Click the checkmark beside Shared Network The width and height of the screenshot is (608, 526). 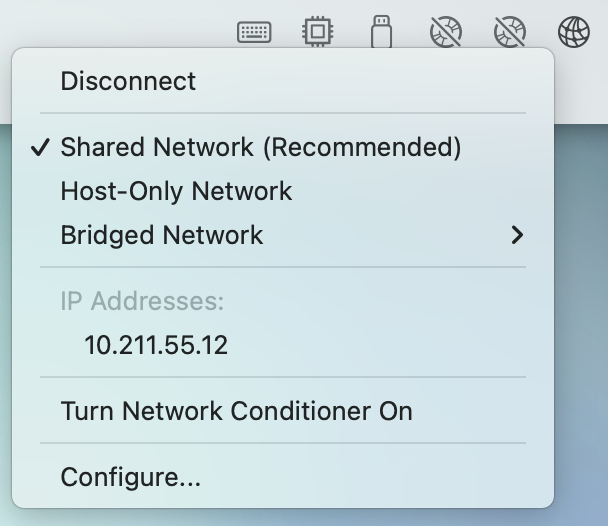coord(40,148)
